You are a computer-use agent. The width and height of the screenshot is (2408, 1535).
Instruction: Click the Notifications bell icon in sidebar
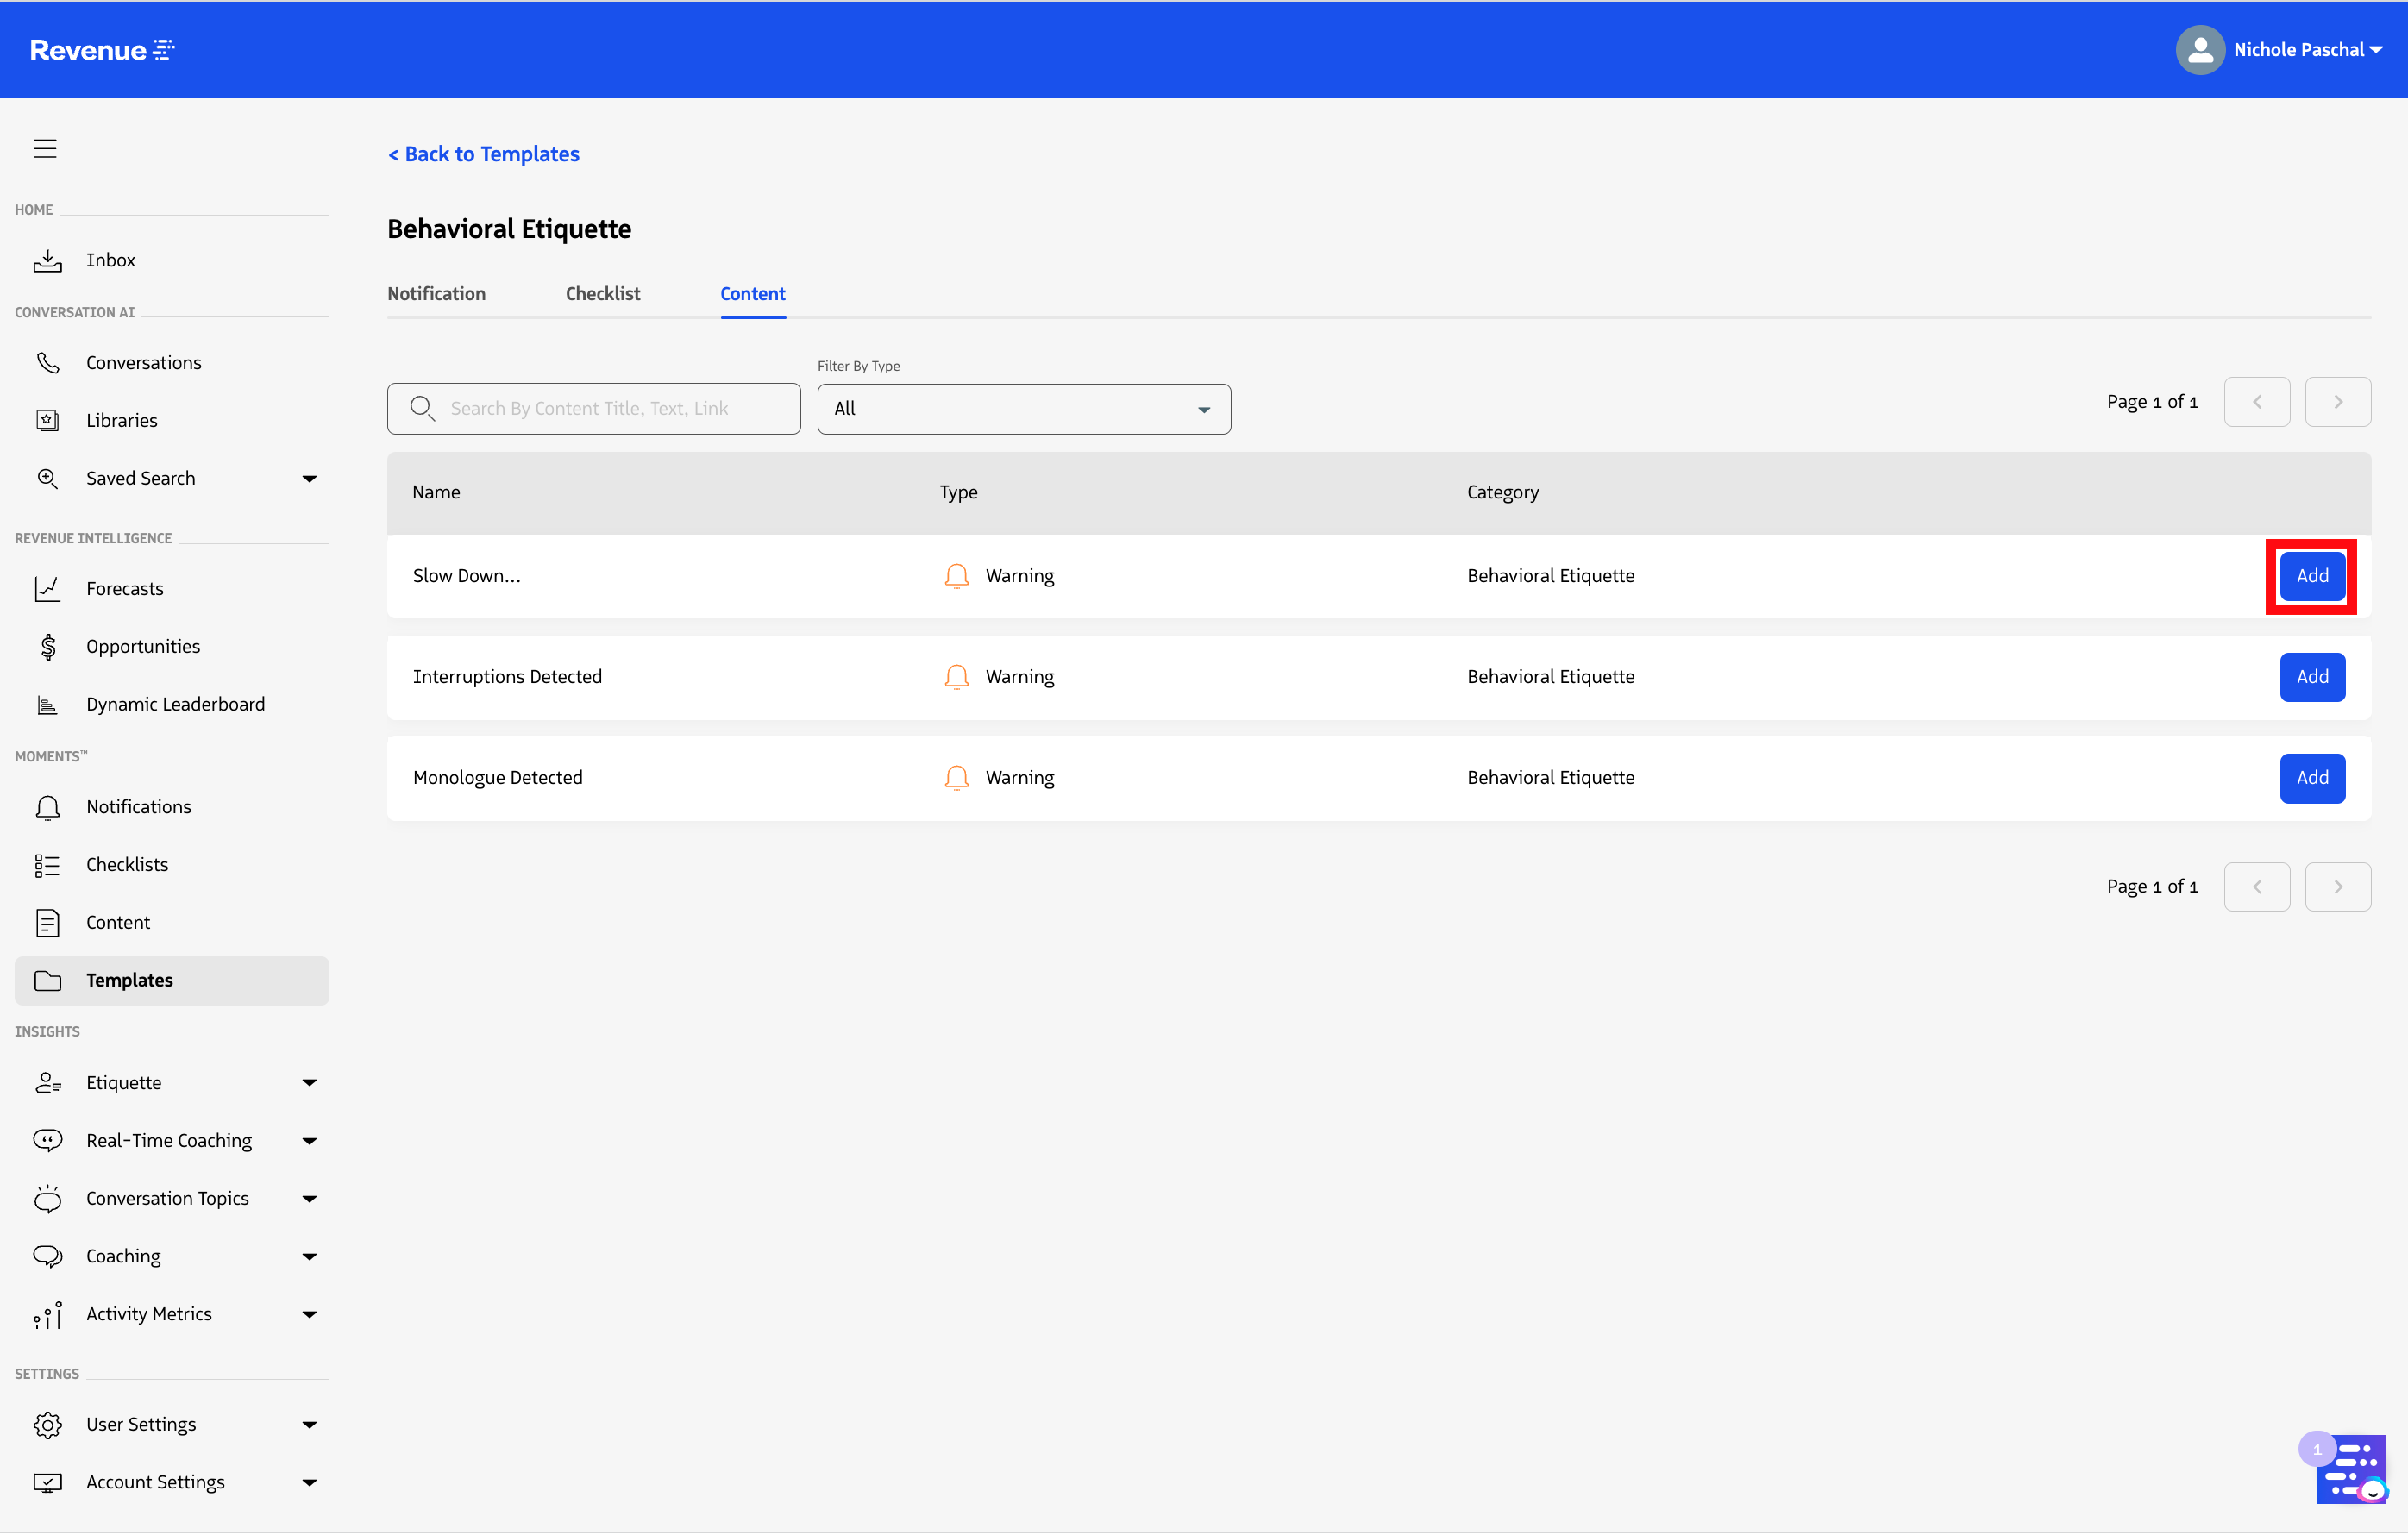[48, 807]
